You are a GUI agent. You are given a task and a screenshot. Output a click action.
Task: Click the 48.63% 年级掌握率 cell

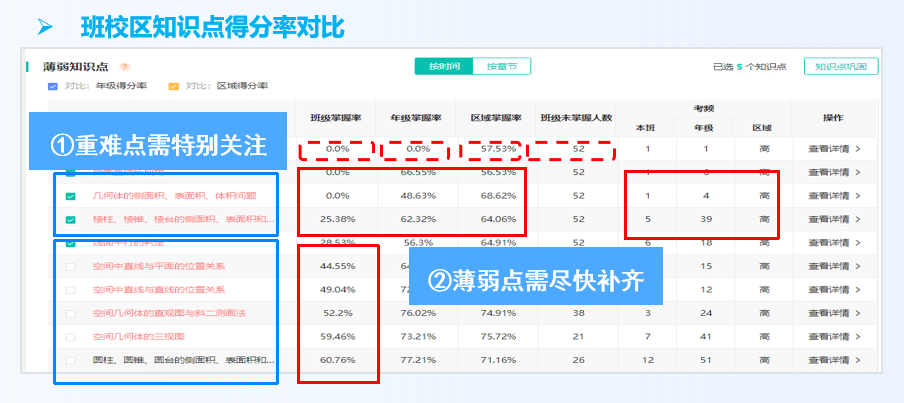[418, 196]
